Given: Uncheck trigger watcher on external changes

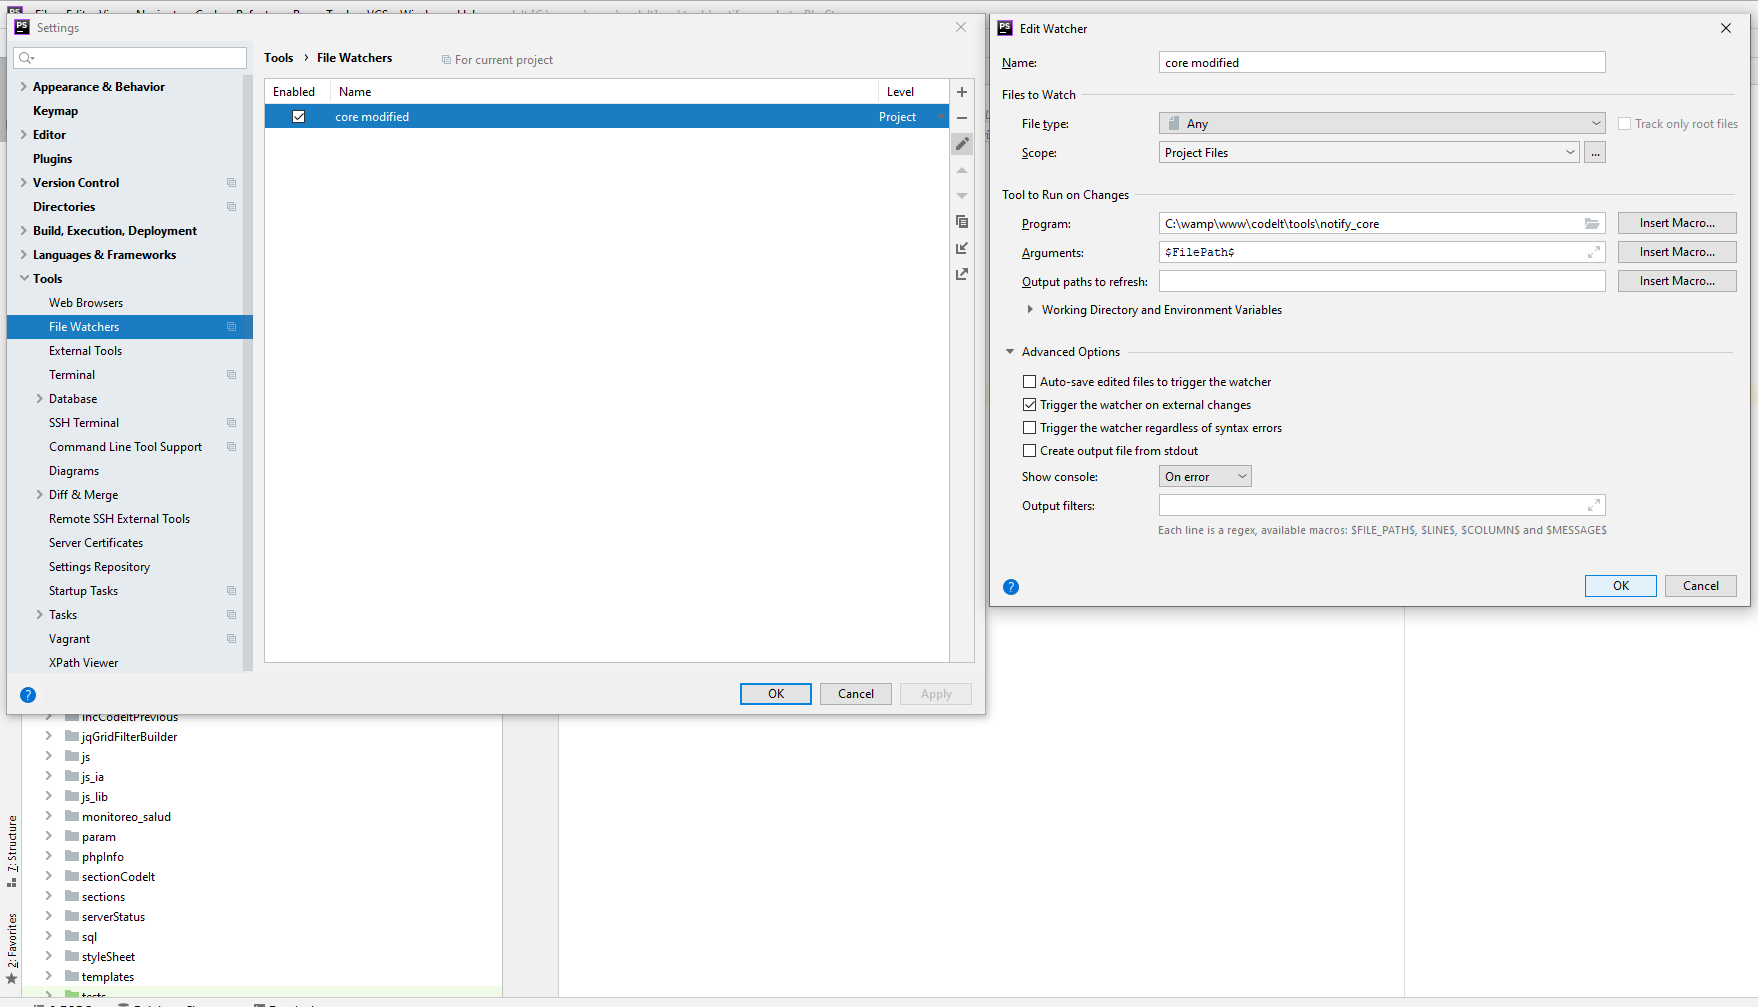Looking at the screenshot, I should click(1029, 405).
